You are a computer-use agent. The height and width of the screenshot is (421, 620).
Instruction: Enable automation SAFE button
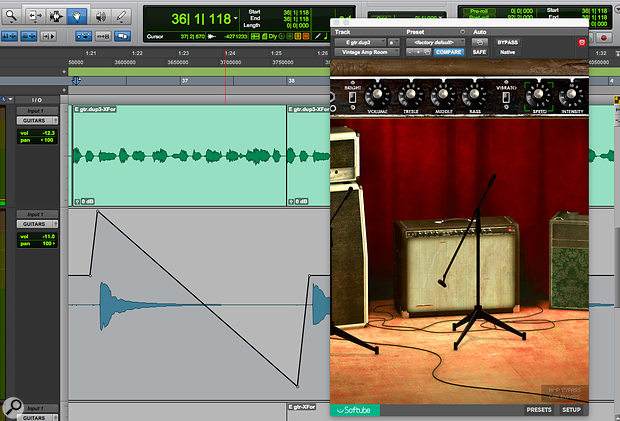[480, 52]
